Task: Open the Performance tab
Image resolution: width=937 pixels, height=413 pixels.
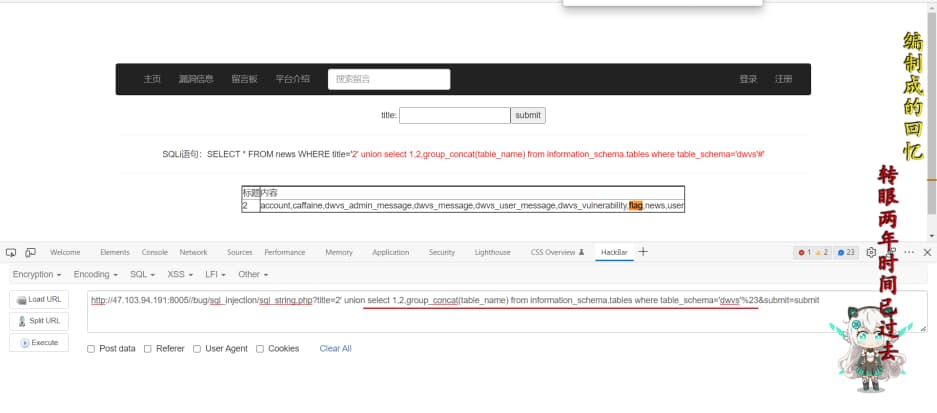Action: point(284,252)
